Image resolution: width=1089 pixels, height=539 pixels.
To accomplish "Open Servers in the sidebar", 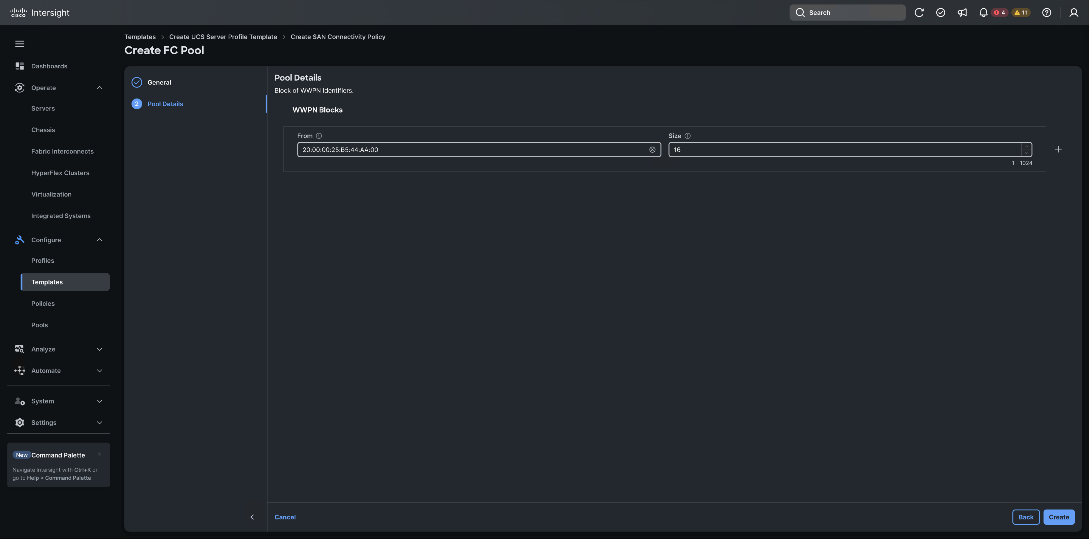I will (43, 108).
